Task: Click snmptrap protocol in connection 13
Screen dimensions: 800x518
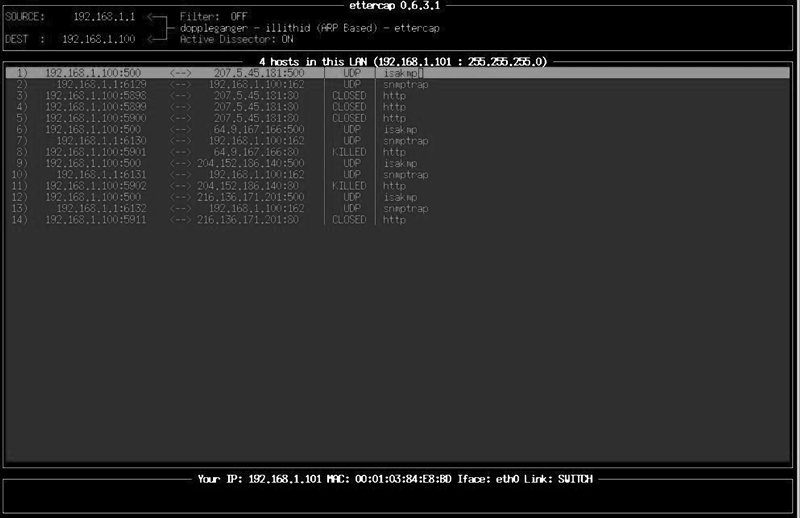Action: coord(406,208)
